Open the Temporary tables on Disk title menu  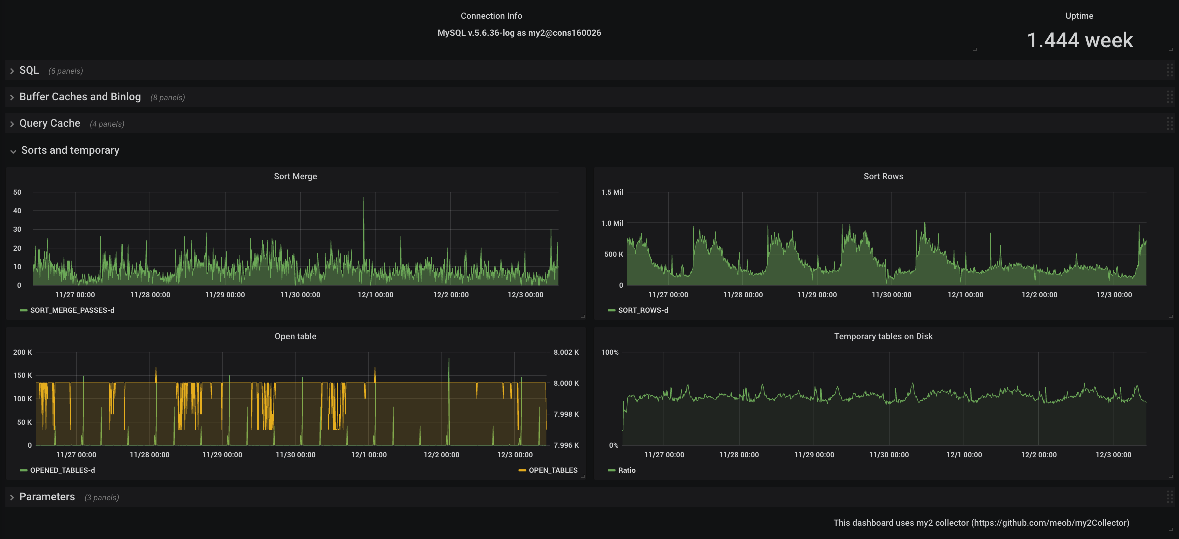883,336
